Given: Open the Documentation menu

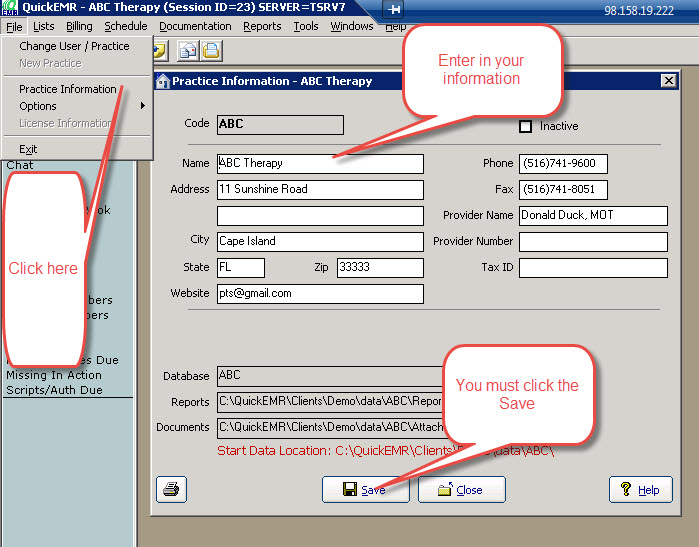Looking at the screenshot, I should tap(195, 27).
